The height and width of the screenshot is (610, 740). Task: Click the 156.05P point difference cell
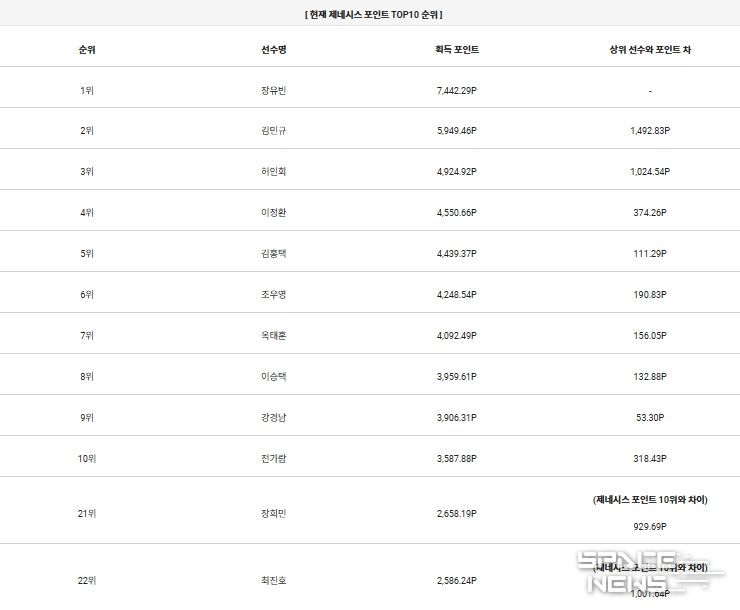pos(650,336)
